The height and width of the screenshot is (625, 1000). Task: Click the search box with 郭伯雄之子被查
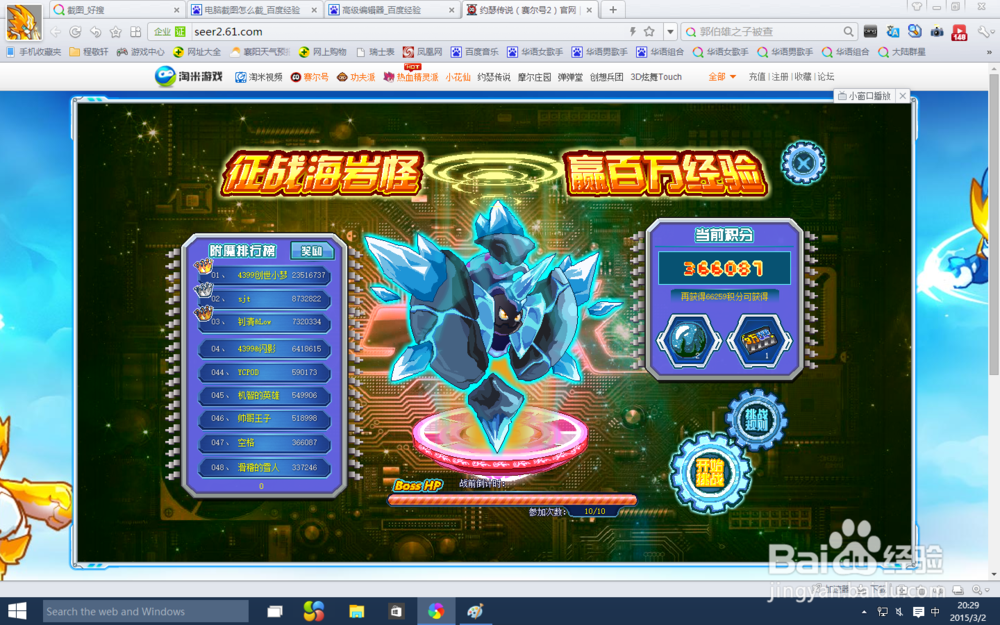point(768,31)
